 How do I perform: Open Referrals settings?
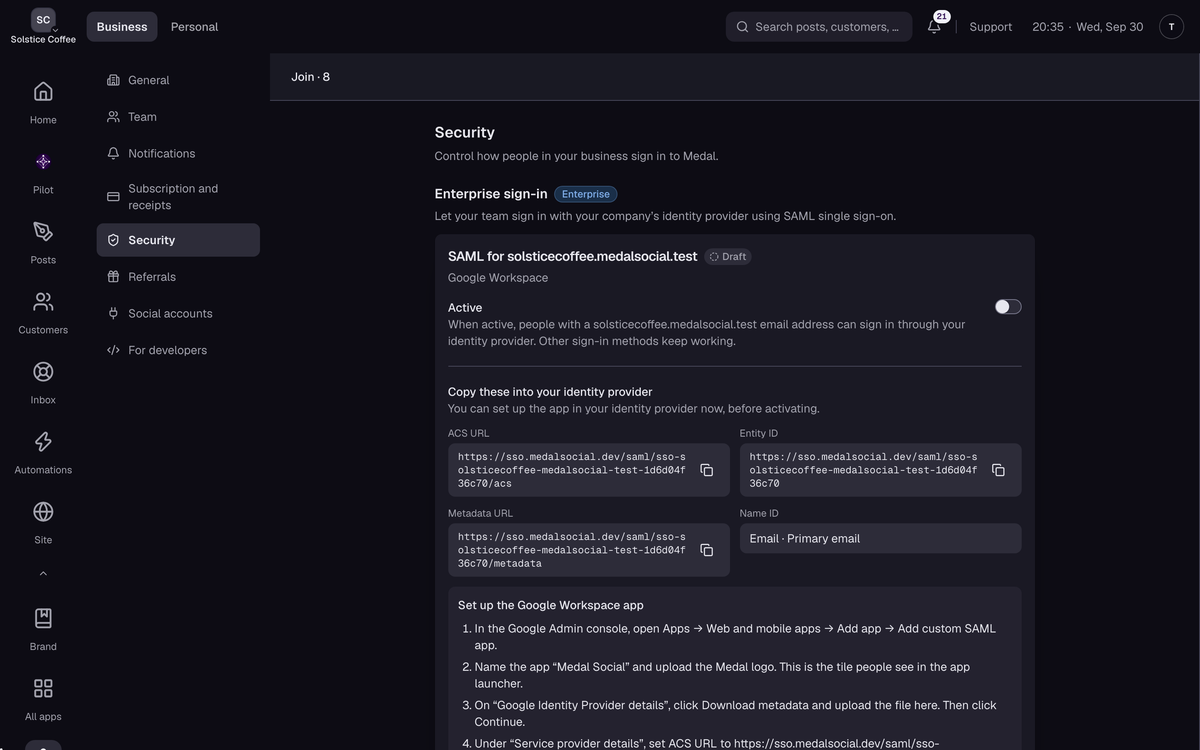pos(178,277)
